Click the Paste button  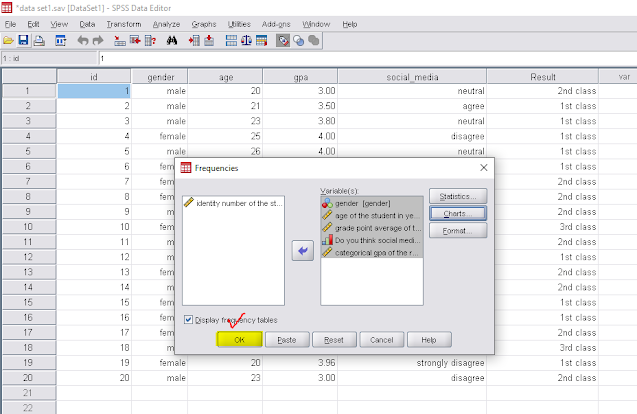(287, 340)
